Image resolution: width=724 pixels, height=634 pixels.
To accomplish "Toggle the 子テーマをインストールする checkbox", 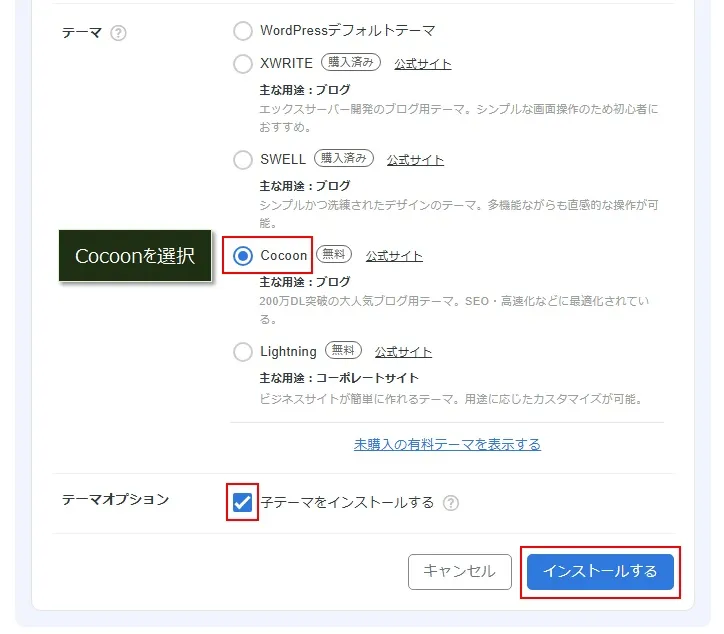I will coord(242,502).
